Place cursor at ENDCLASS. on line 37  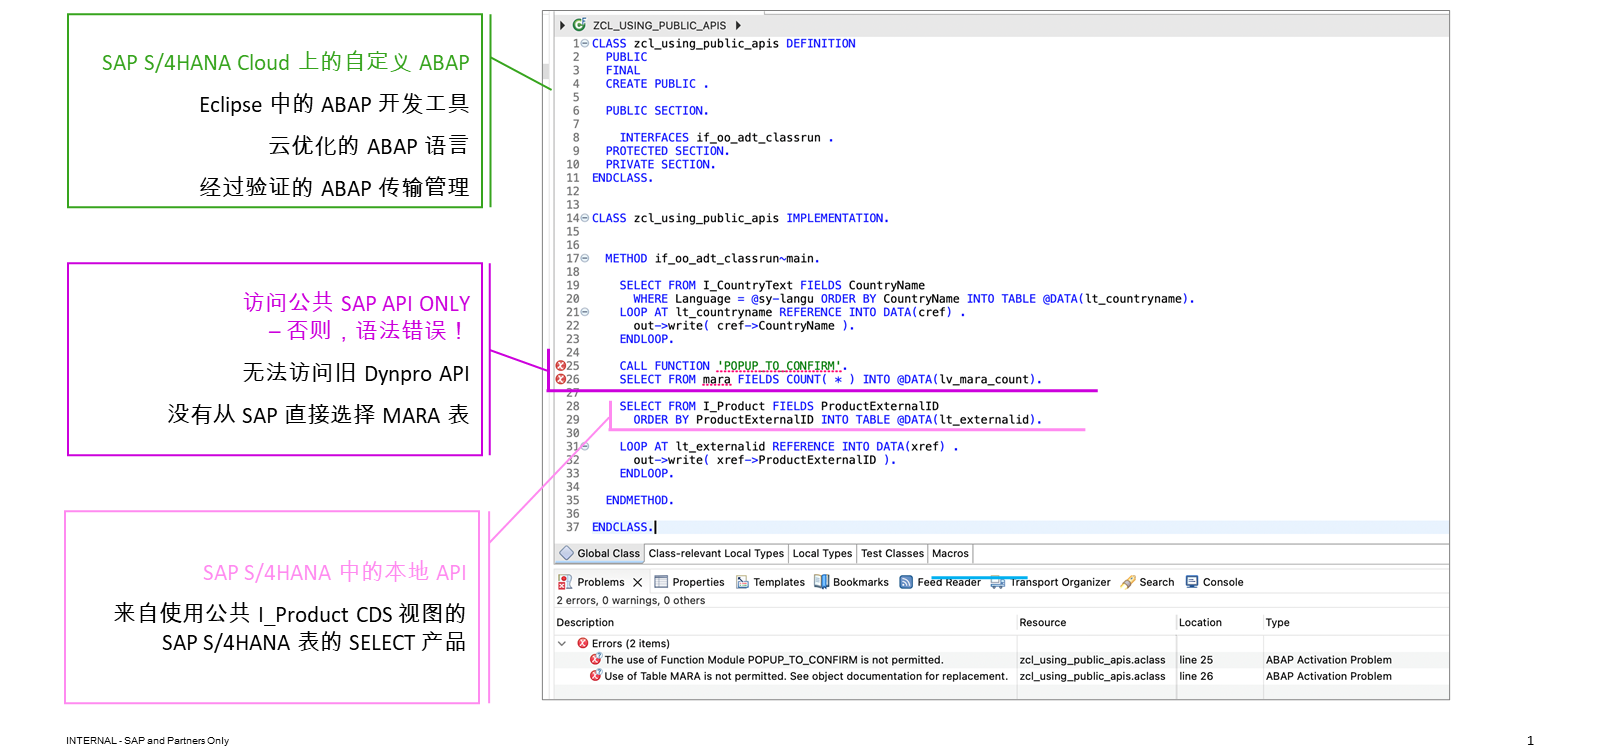pos(622,527)
